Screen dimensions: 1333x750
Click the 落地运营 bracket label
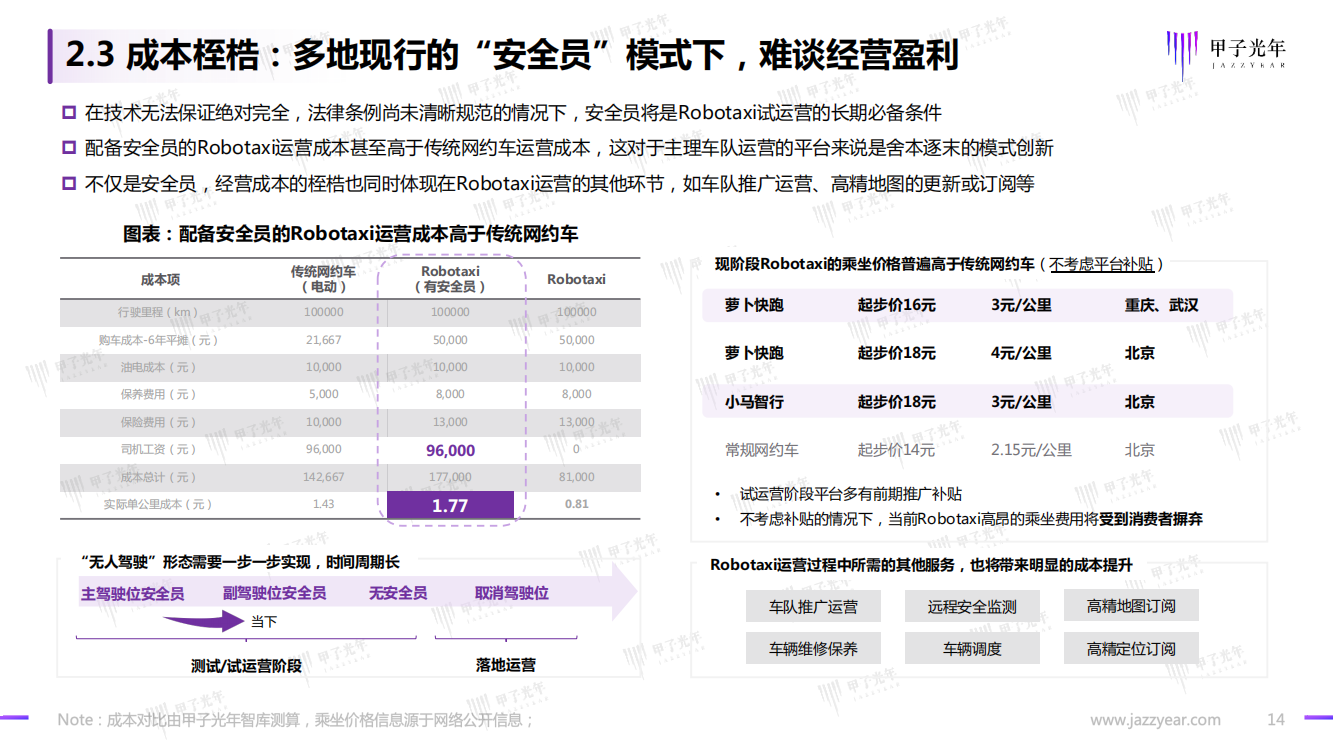pyautogui.click(x=506, y=664)
